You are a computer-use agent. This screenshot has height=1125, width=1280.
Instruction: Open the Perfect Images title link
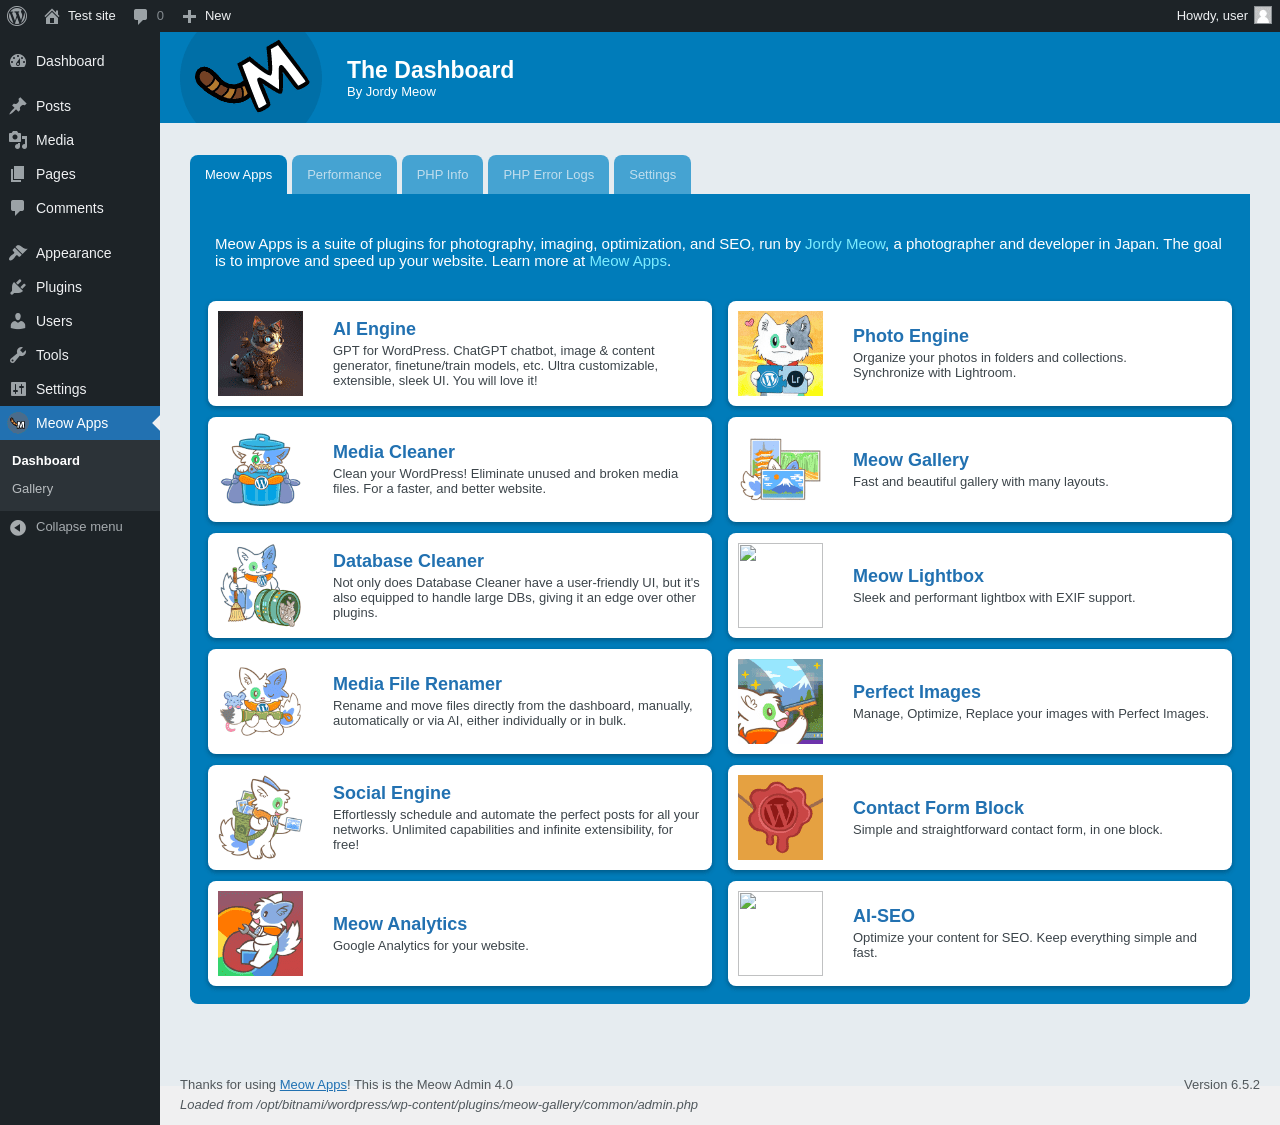917,692
